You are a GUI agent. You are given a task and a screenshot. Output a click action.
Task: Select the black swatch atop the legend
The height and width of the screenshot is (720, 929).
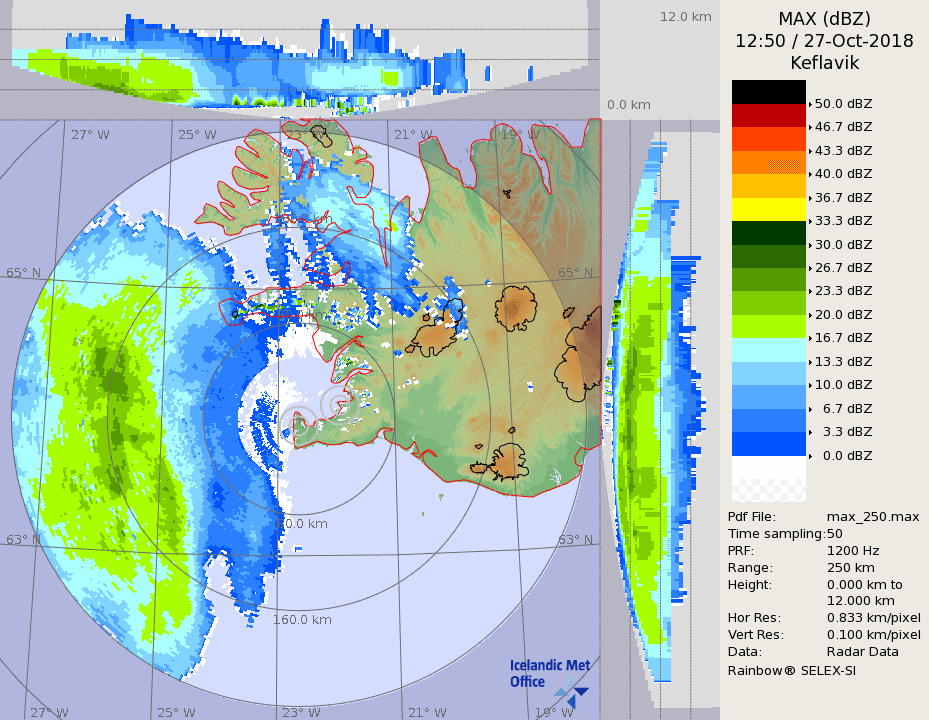point(768,91)
